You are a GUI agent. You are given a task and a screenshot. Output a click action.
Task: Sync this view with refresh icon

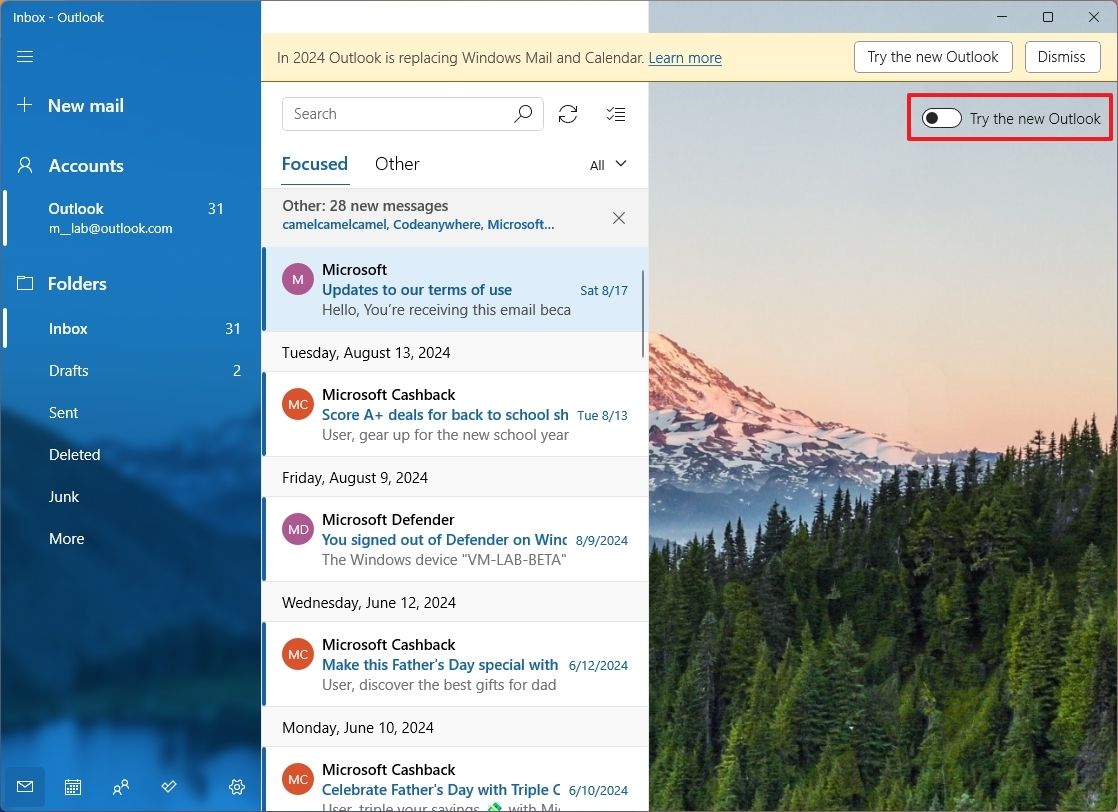pyautogui.click(x=568, y=114)
